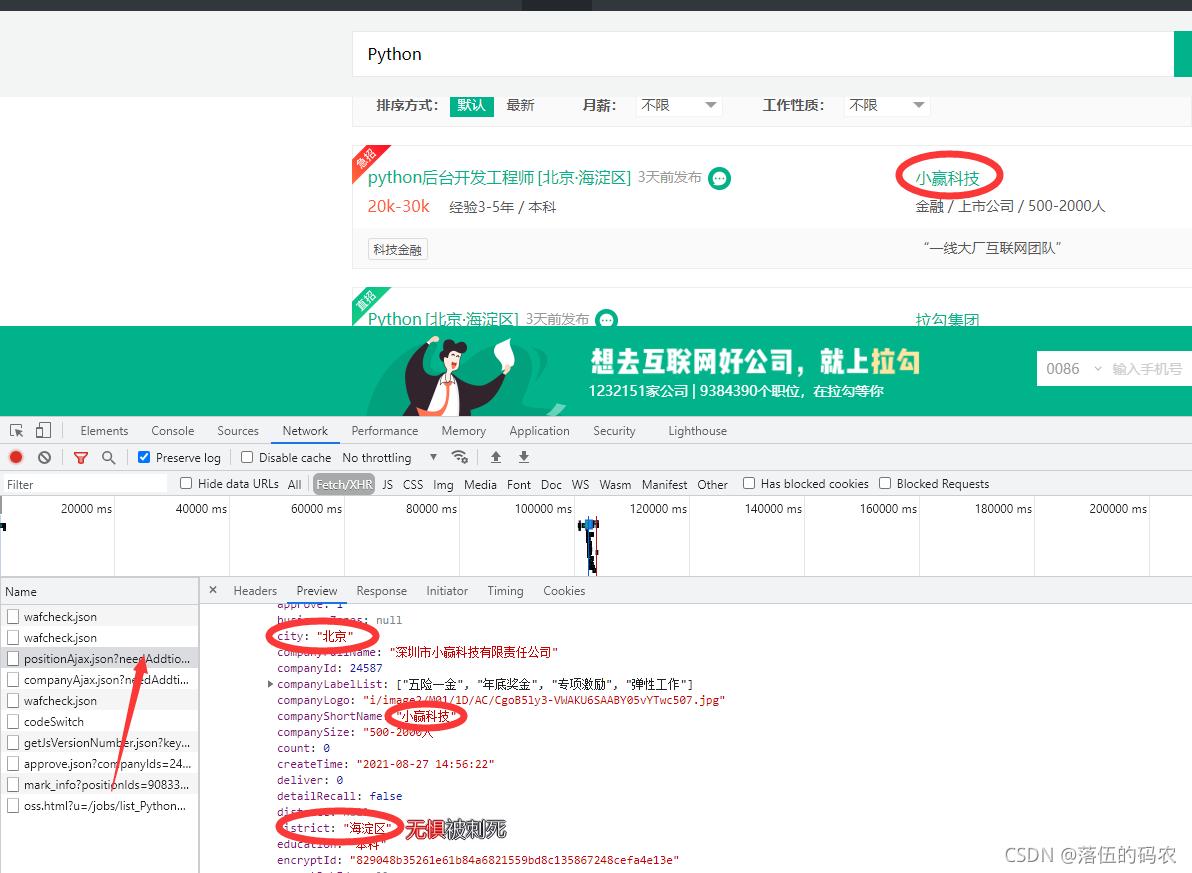Select the 最新 sort option

(x=520, y=105)
